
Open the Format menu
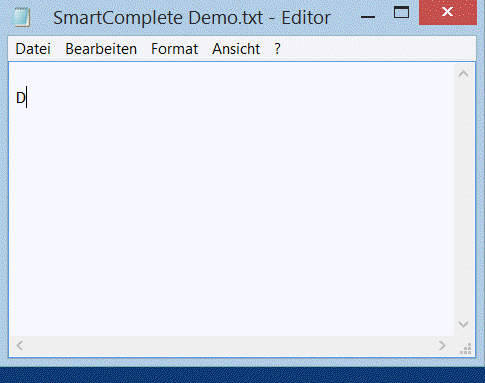coord(174,49)
